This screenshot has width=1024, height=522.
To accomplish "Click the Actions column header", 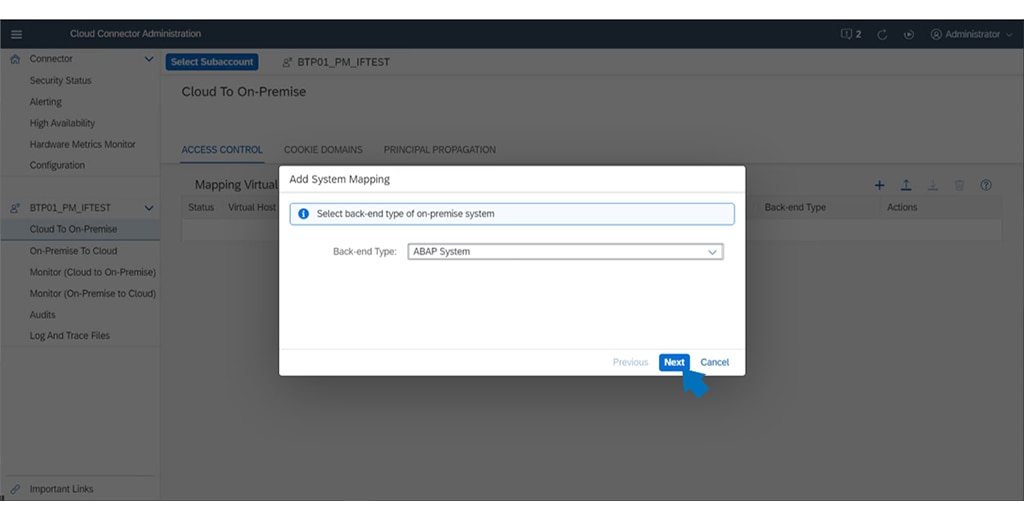I will 902,207.
